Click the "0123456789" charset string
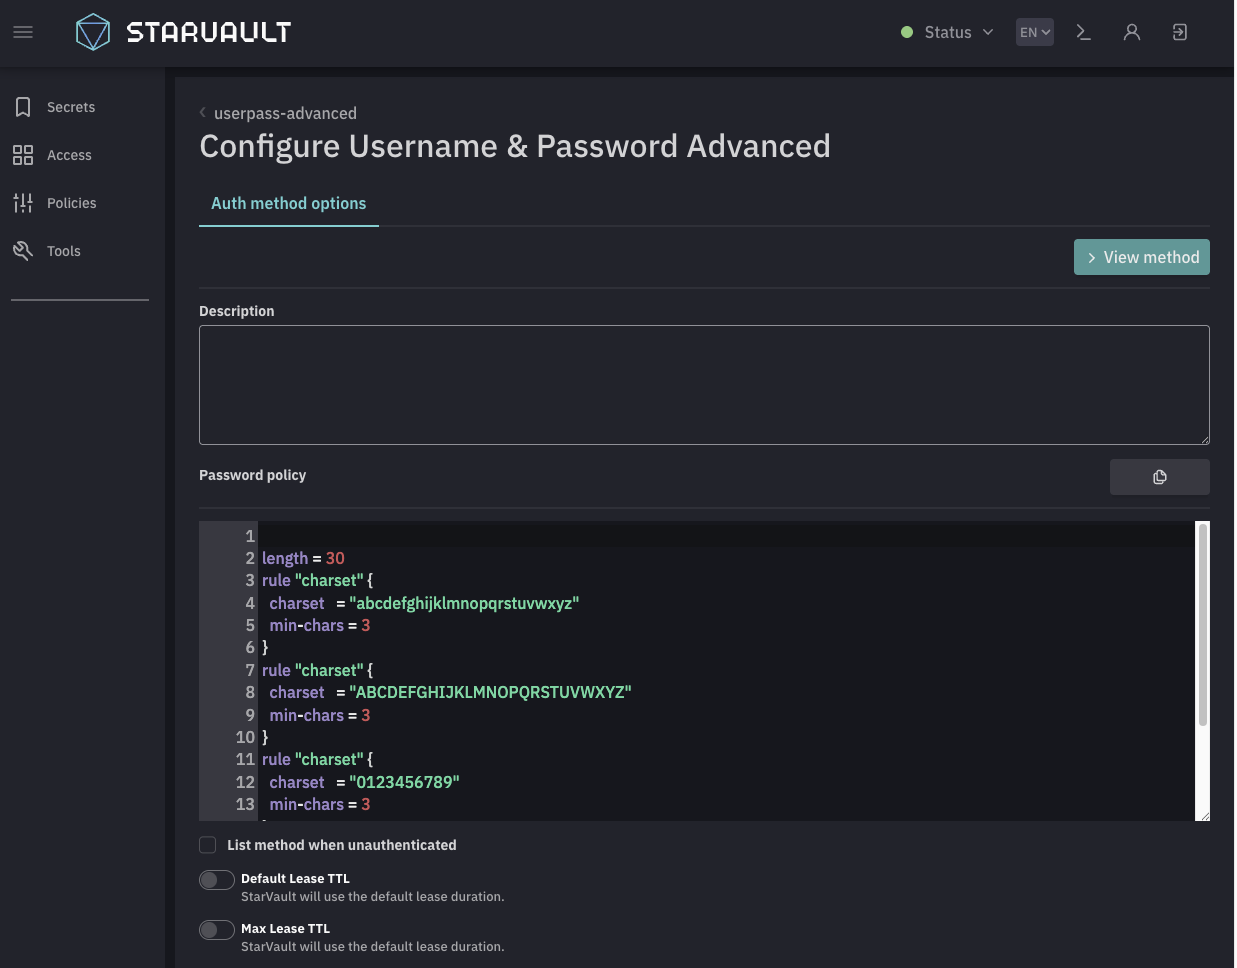This screenshot has width=1237, height=968. [x=404, y=782]
